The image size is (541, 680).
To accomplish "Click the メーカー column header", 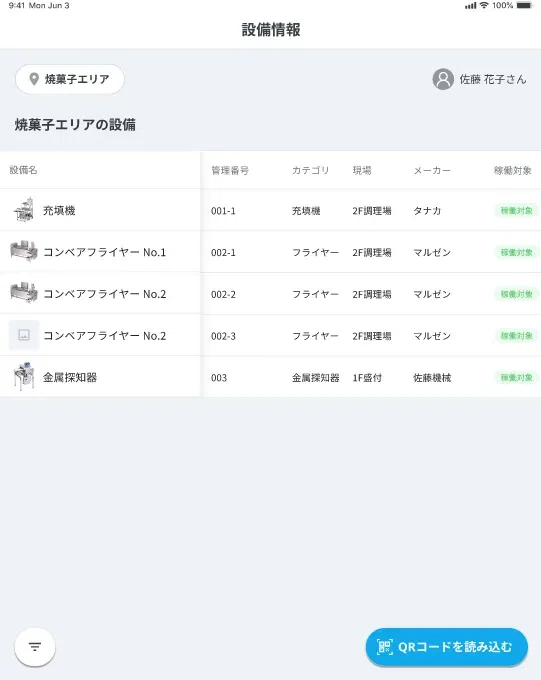I will [432, 170].
